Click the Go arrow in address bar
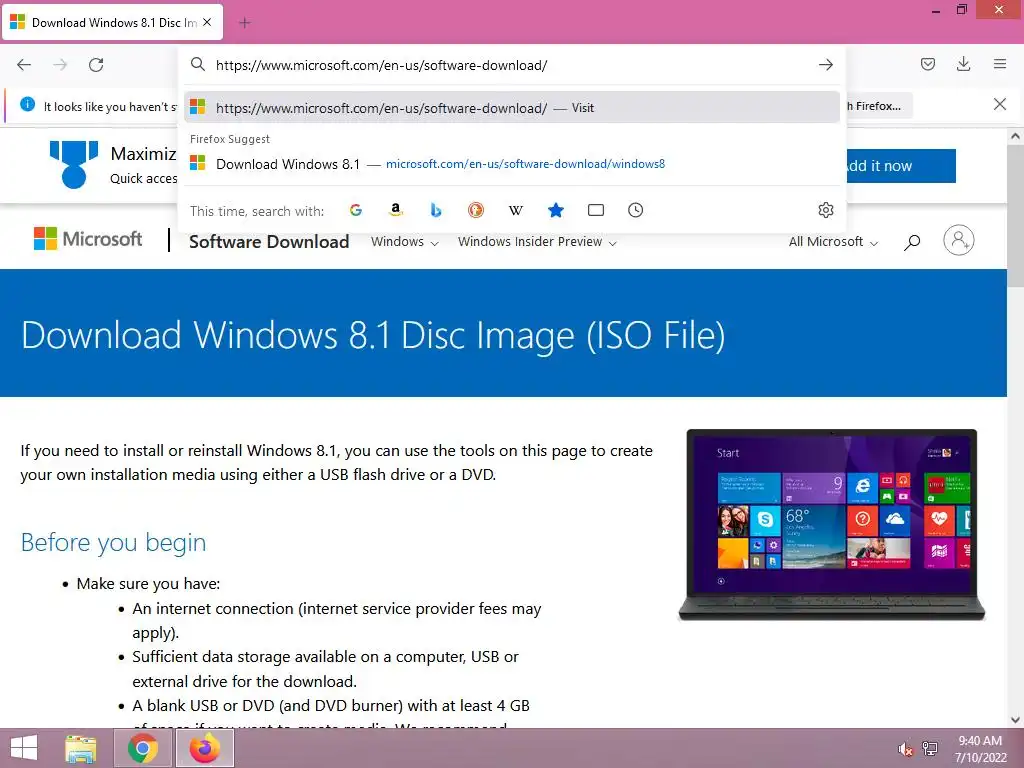 click(825, 65)
